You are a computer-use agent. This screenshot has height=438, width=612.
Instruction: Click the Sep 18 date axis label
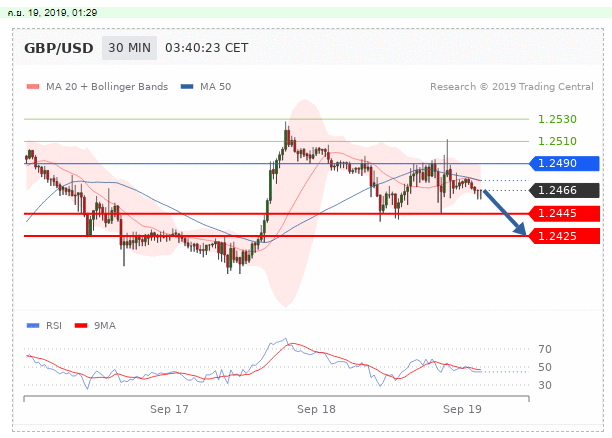coord(316,409)
